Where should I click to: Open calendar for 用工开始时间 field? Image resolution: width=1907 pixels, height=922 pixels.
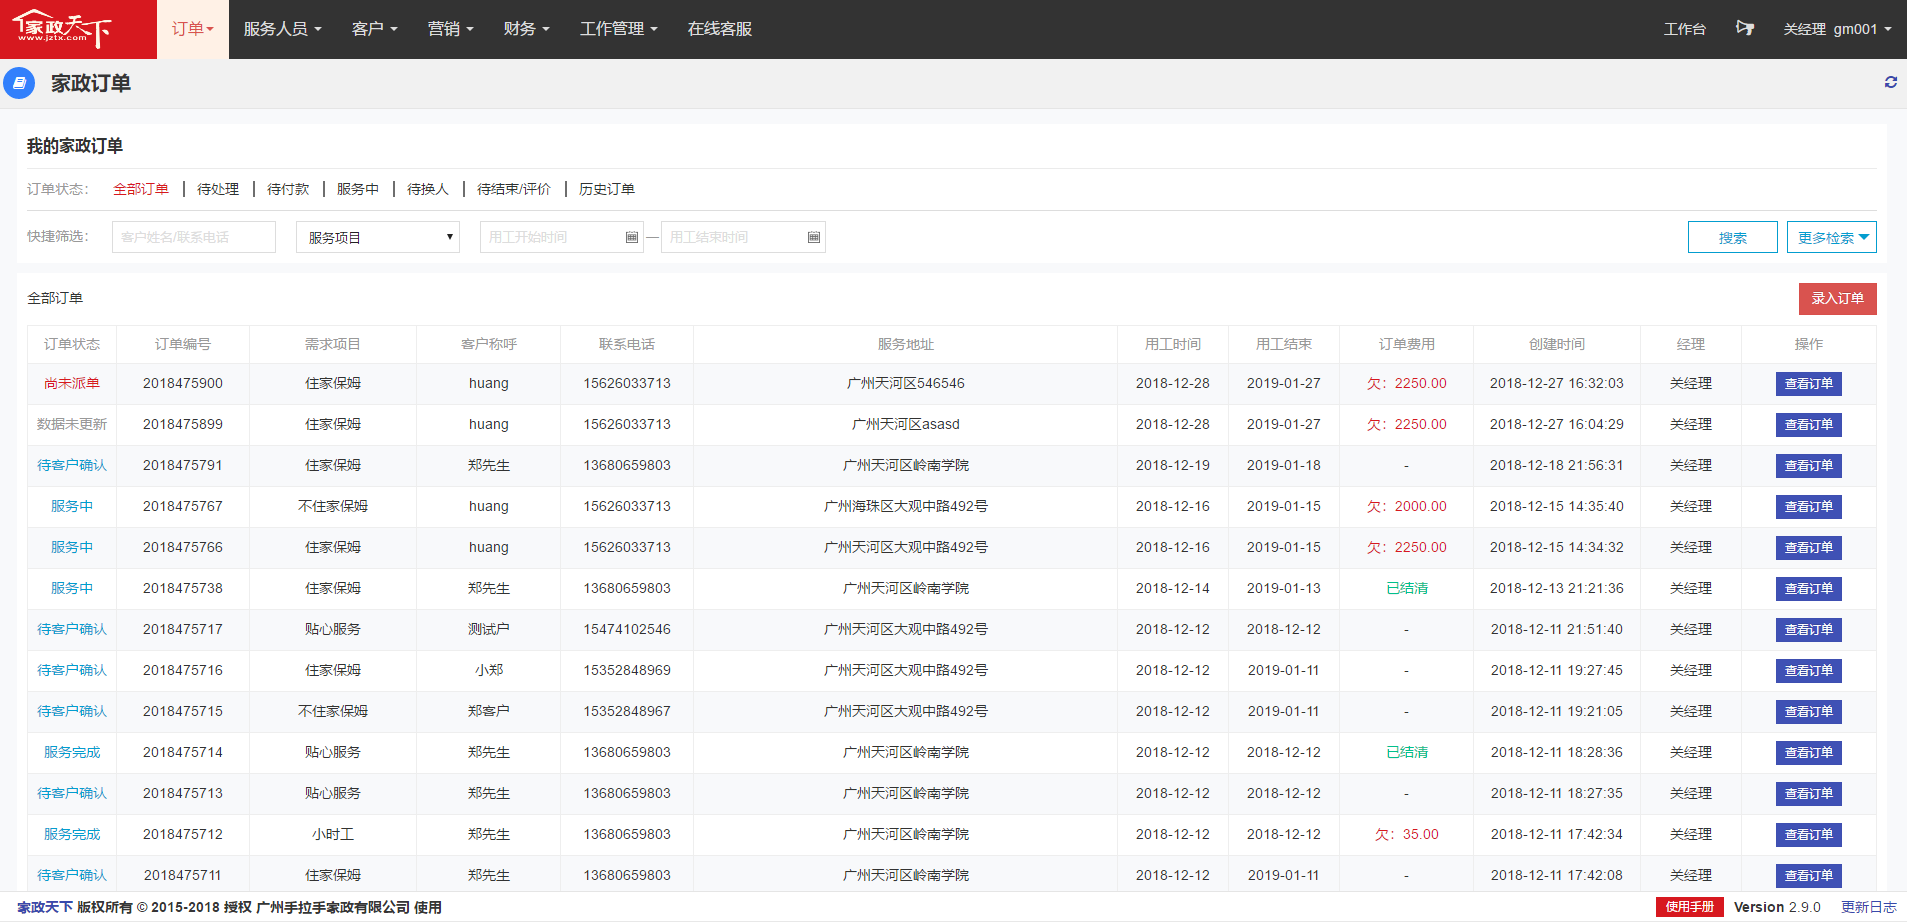point(631,237)
